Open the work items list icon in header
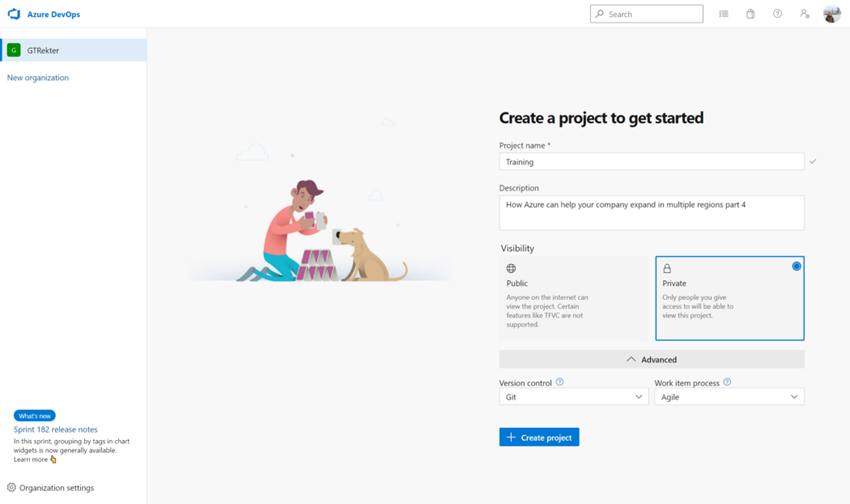The width and height of the screenshot is (850, 504). click(724, 14)
